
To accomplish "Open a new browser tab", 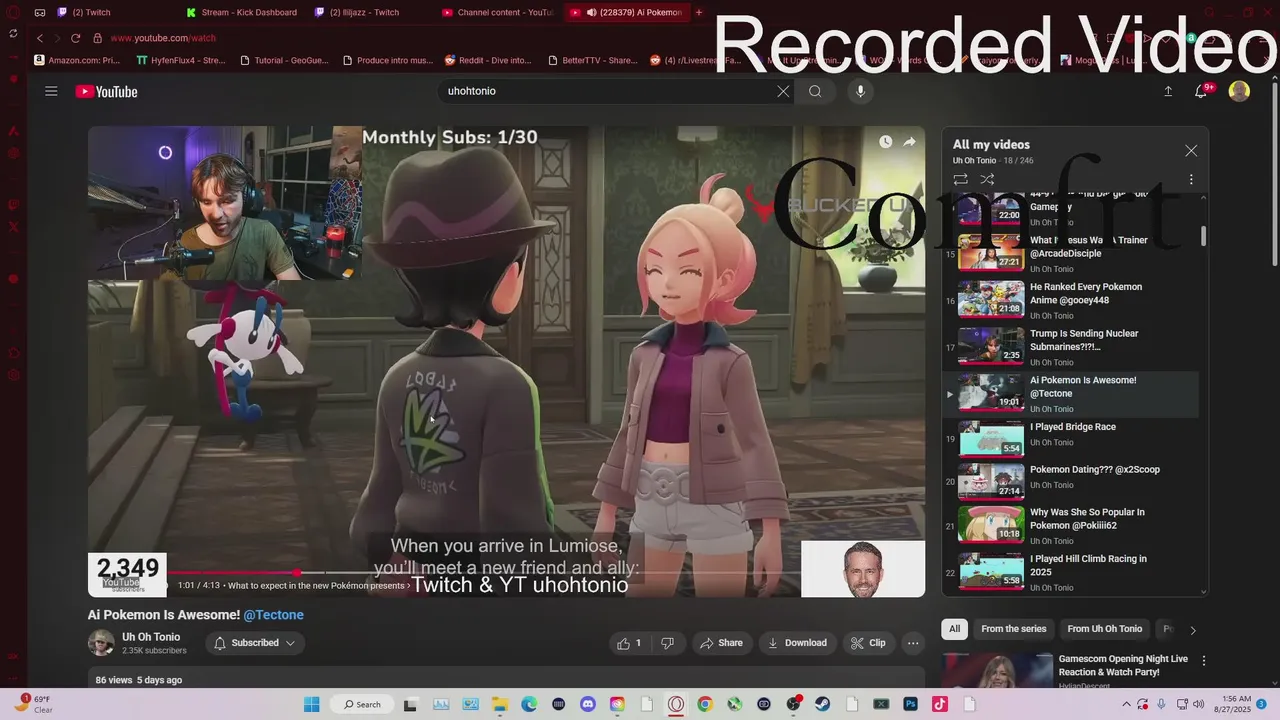I will click(698, 12).
